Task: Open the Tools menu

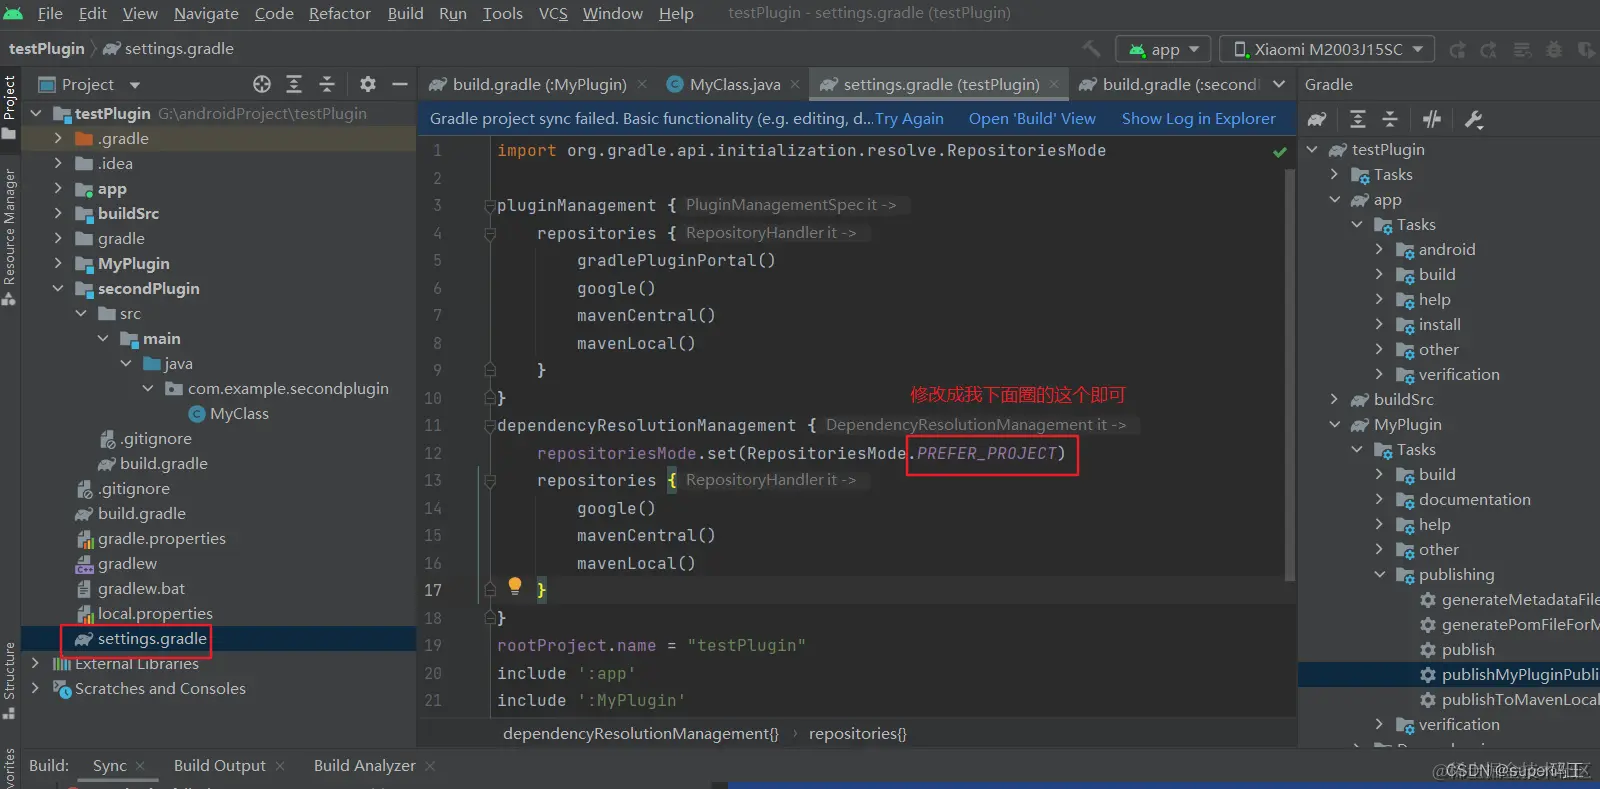Action: pos(503,13)
